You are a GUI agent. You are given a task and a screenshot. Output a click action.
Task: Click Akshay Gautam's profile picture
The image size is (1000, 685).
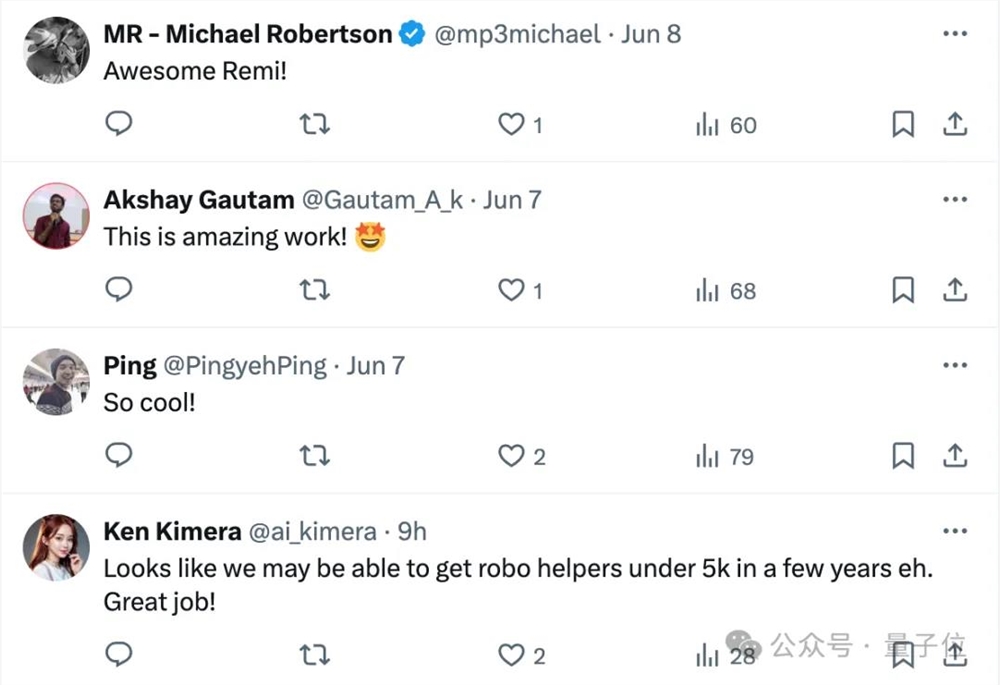56,215
